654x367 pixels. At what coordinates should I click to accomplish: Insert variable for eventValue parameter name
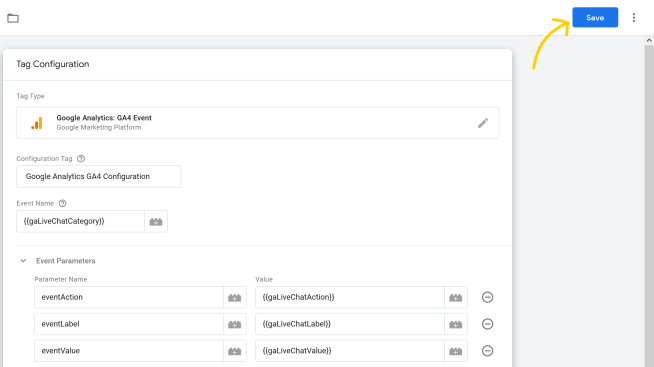tap(235, 351)
